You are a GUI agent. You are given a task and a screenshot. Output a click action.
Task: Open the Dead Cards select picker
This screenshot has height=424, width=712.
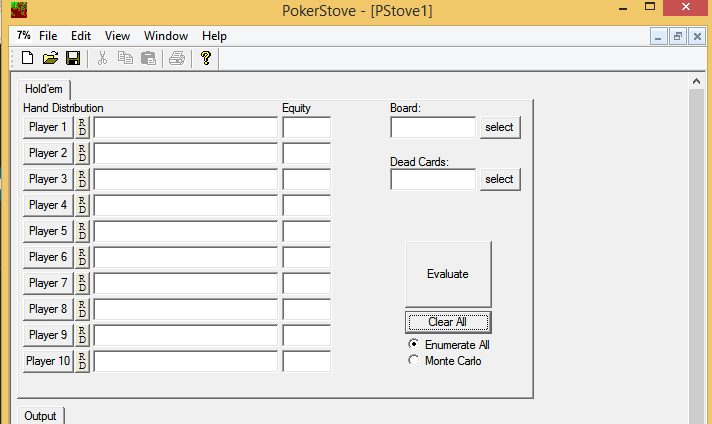[x=500, y=179]
